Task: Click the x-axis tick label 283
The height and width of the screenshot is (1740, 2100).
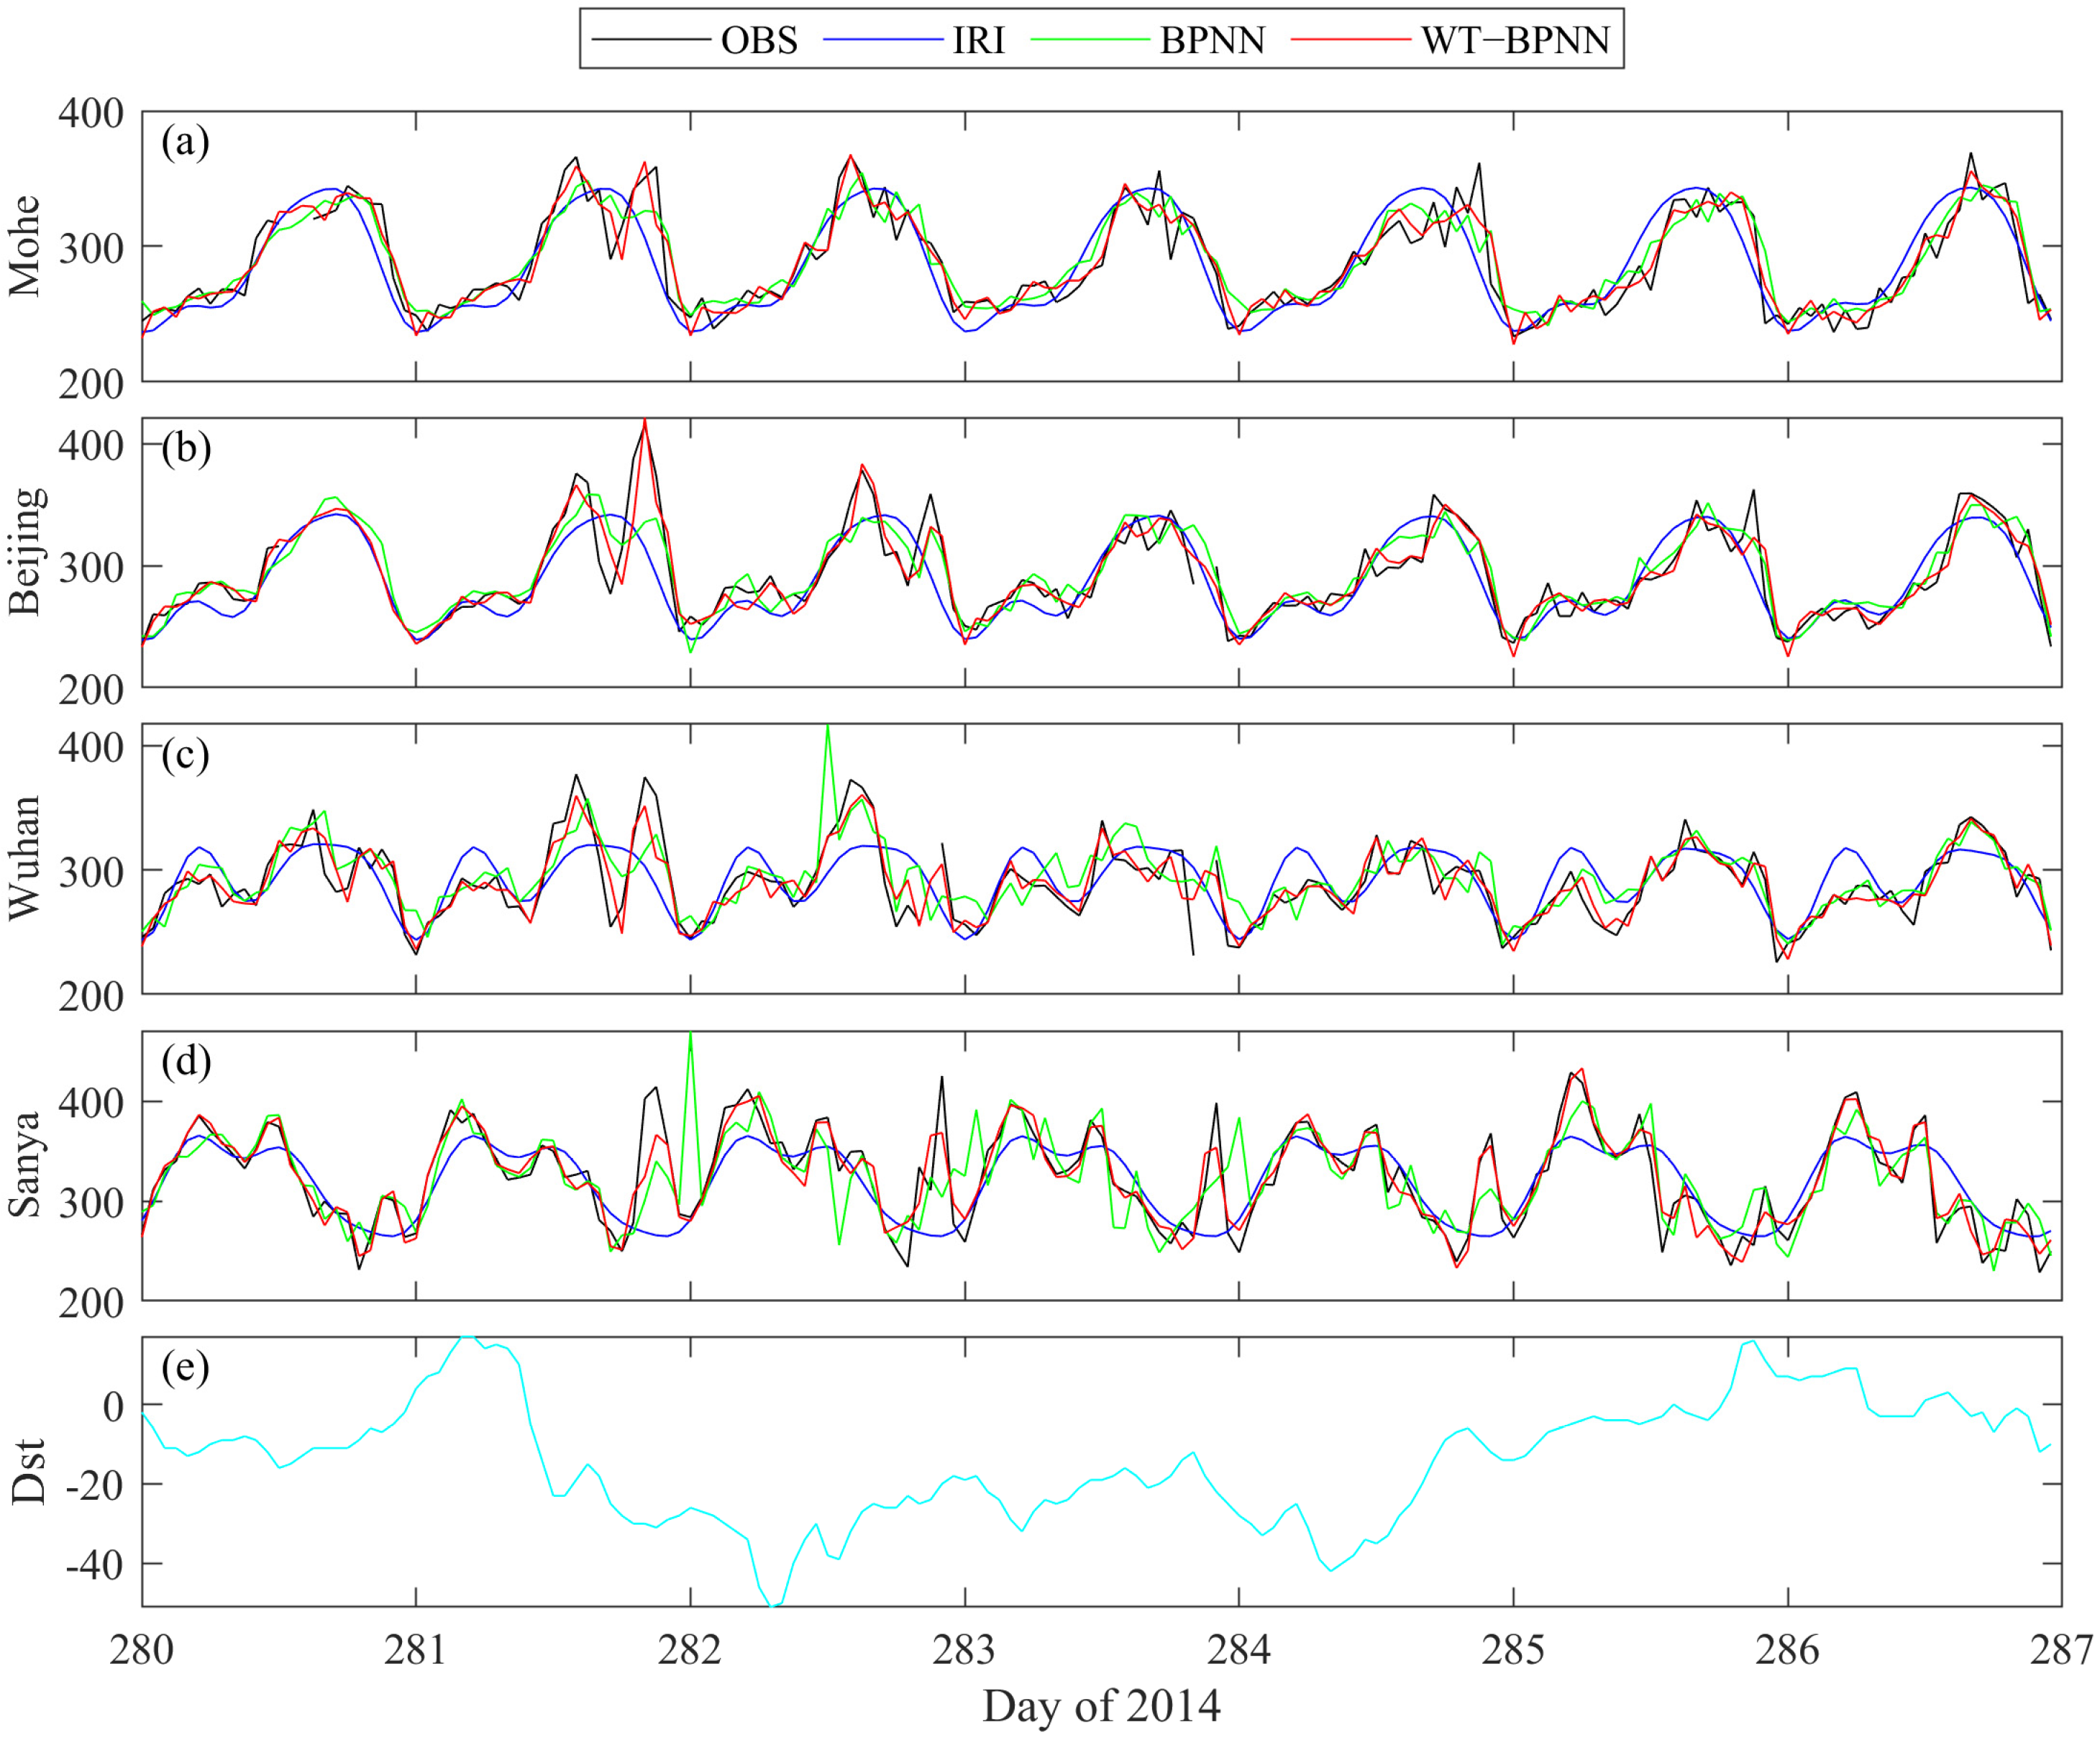Action: pos(964,1649)
